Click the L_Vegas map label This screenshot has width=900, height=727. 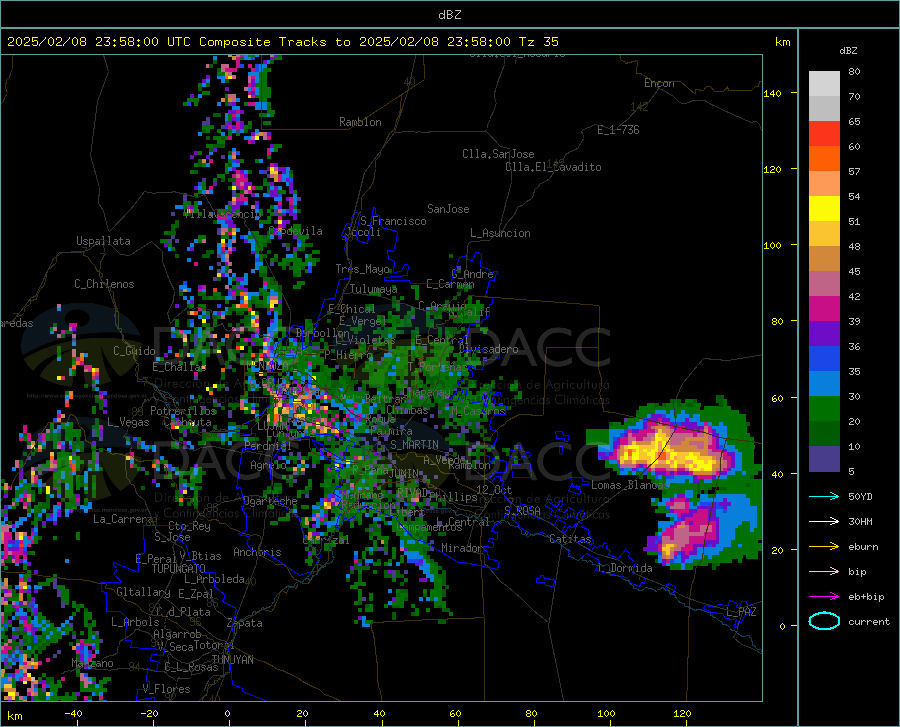(128, 422)
